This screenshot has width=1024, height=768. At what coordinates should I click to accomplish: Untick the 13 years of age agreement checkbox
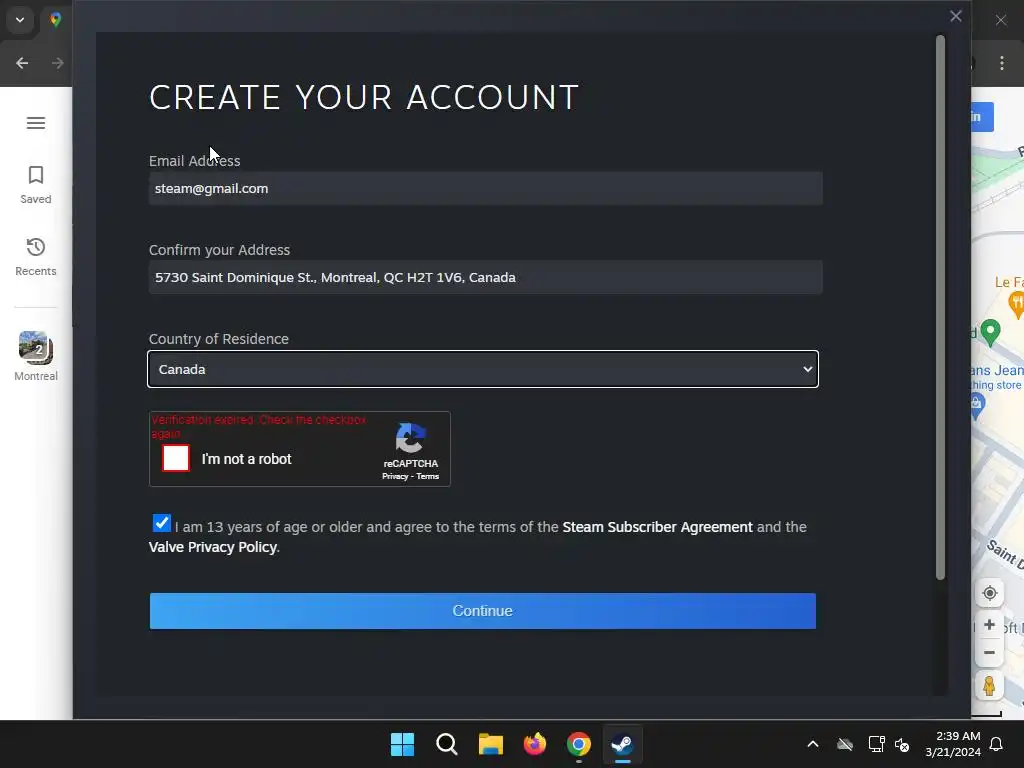click(x=161, y=523)
